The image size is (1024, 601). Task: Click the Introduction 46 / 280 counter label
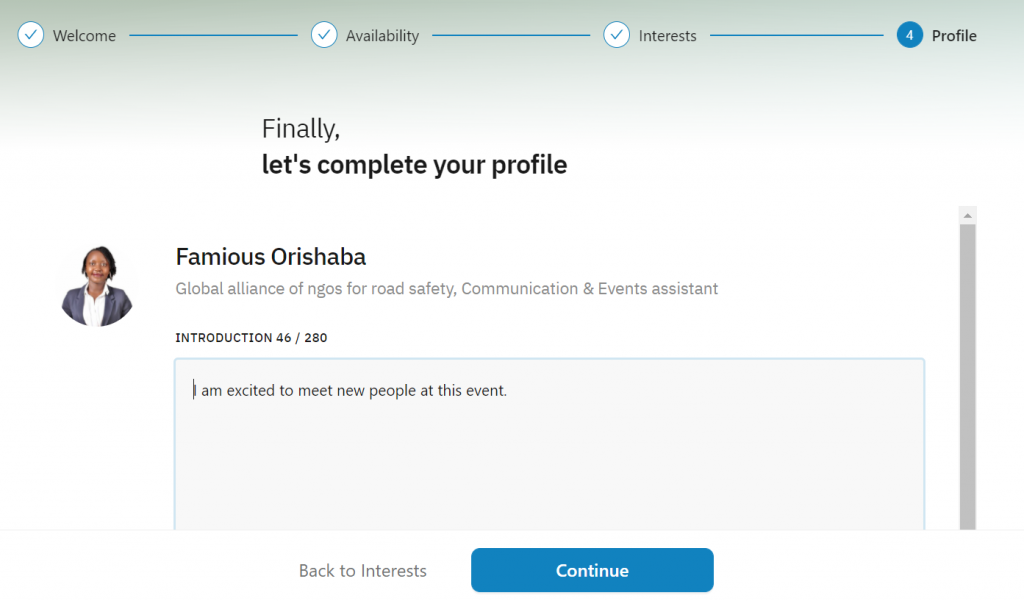[251, 338]
